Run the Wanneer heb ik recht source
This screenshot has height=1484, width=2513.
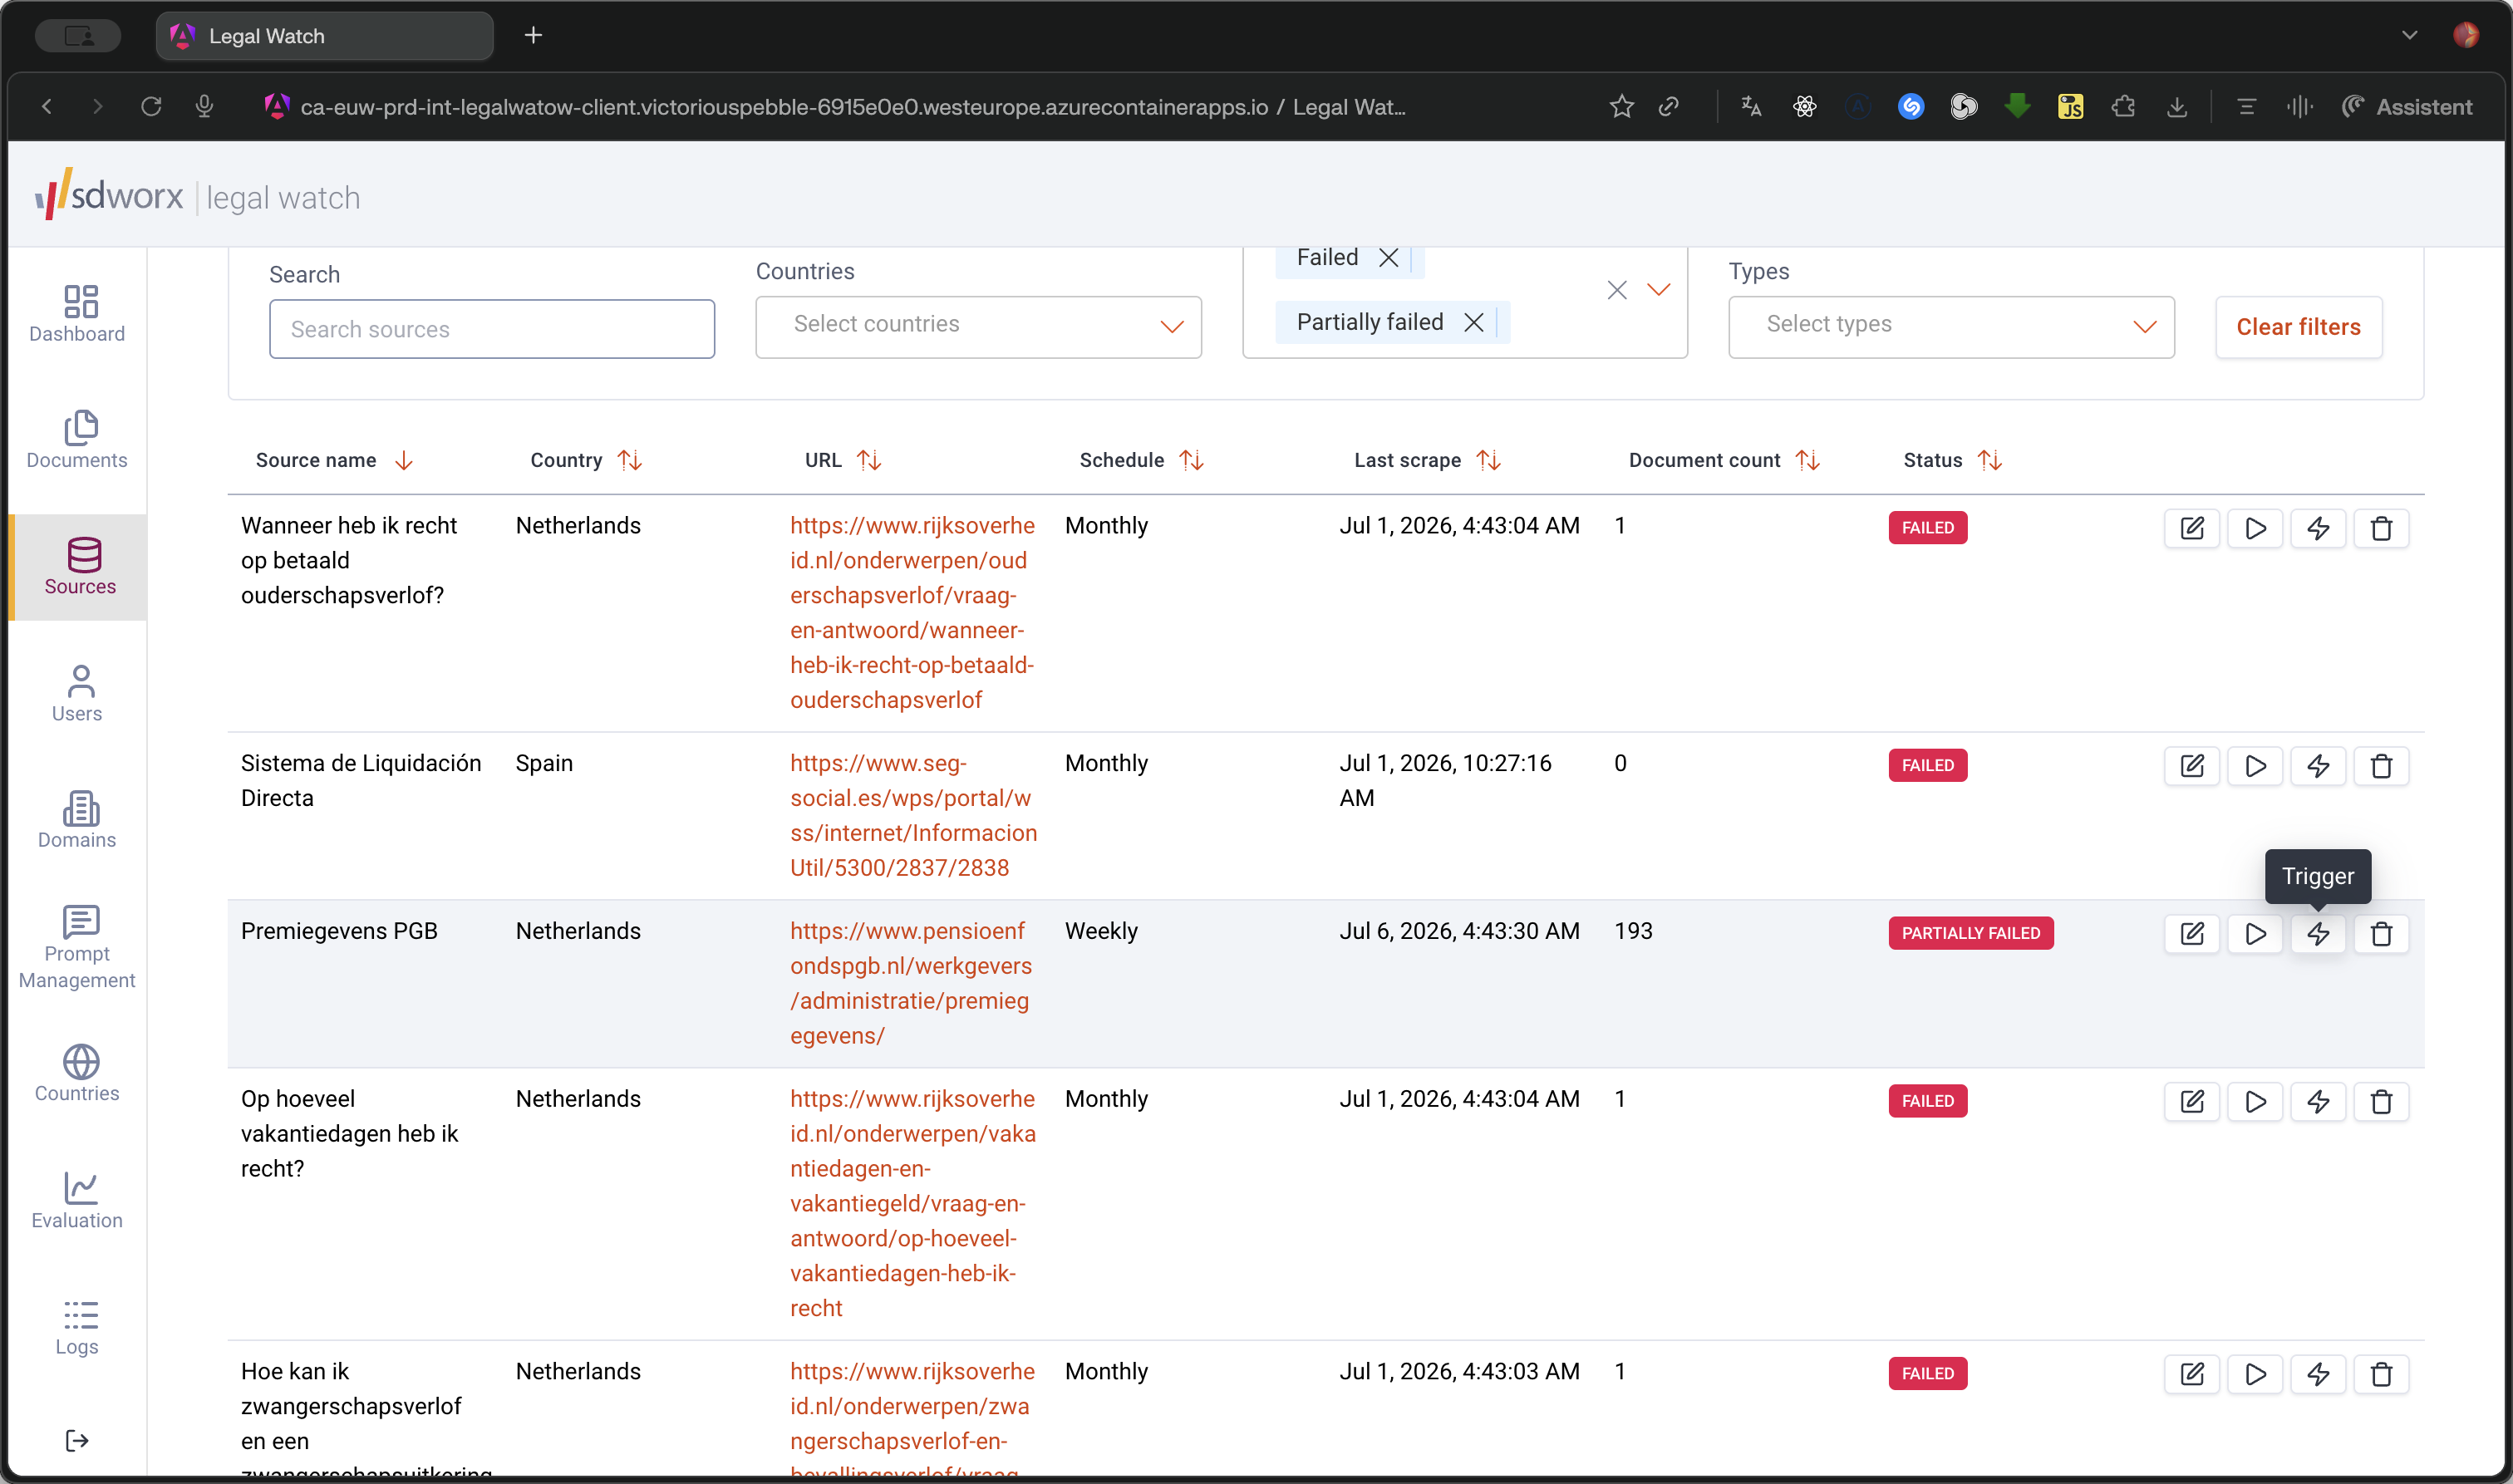click(x=2254, y=528)
